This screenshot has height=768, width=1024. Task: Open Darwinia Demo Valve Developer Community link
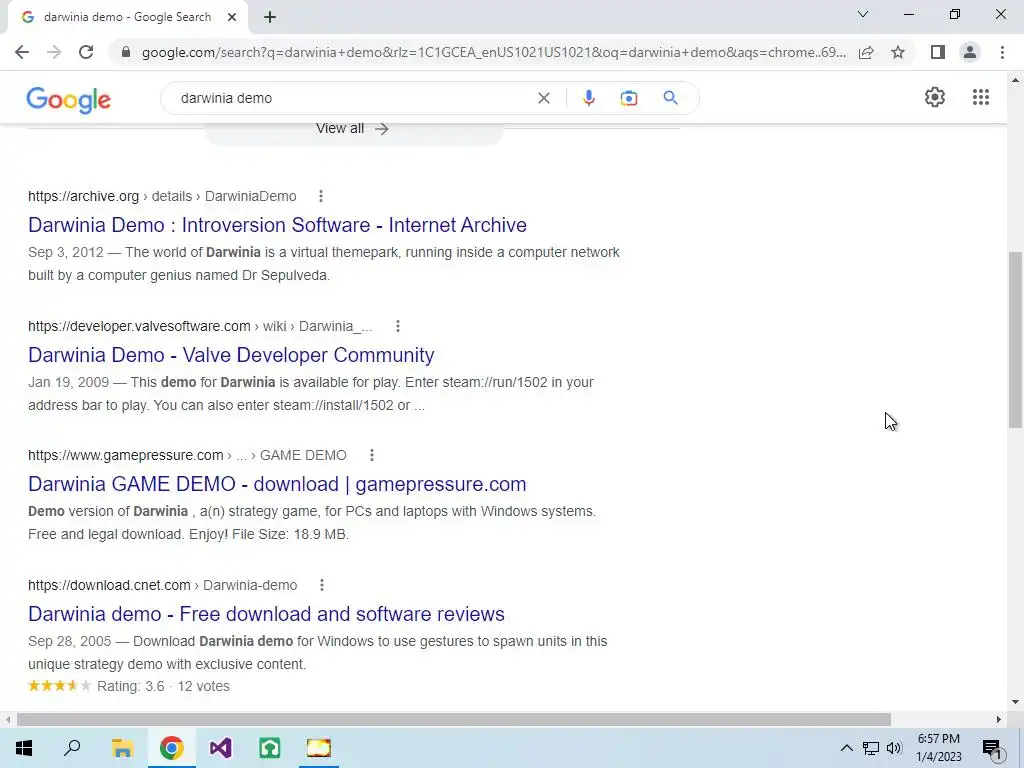tap(231, 355)
